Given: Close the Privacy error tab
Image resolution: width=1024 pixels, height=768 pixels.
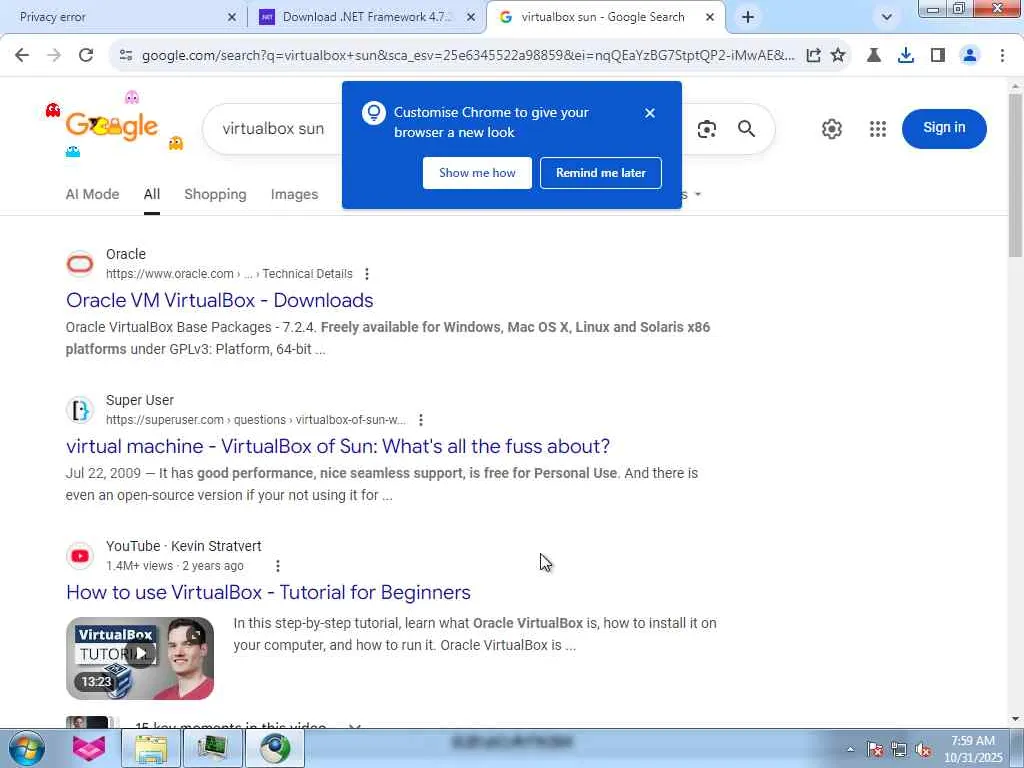Looking at the screenshot, I should point(231,18).
